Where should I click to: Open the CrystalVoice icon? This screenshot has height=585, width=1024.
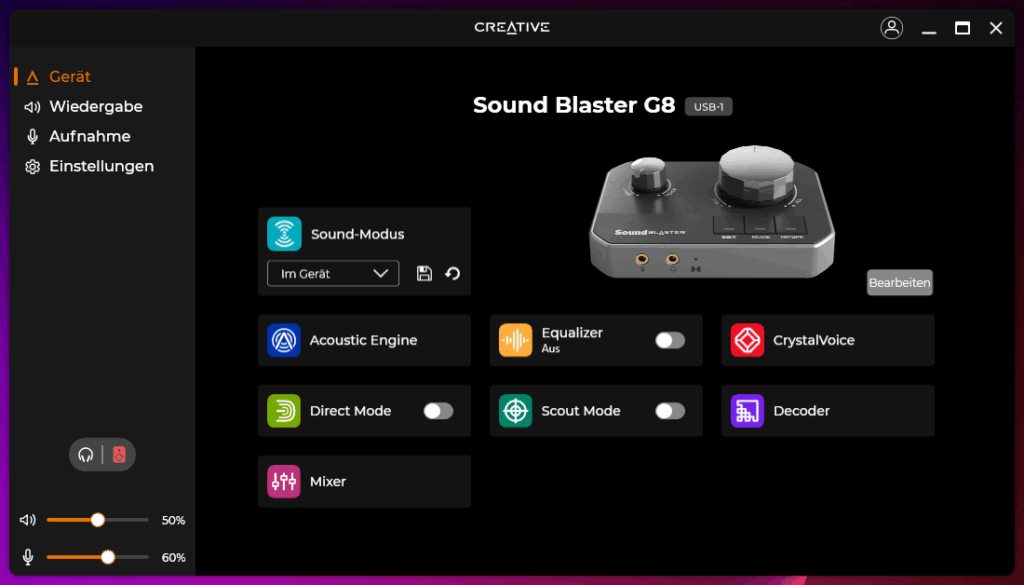tap(747, 341)
